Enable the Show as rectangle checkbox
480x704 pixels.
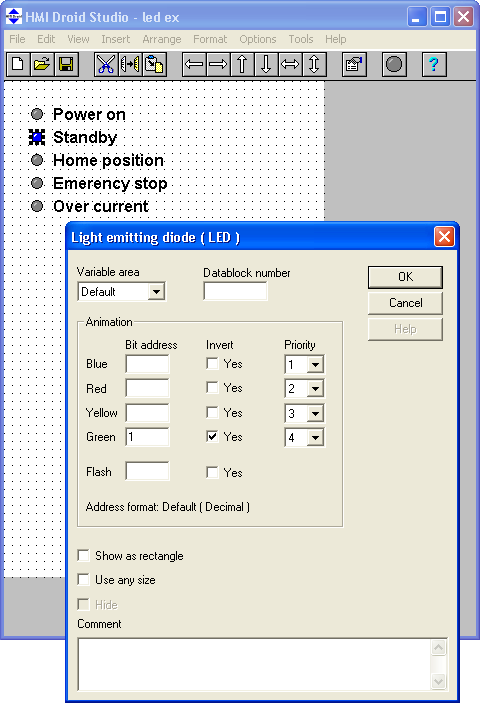[84, 555]
